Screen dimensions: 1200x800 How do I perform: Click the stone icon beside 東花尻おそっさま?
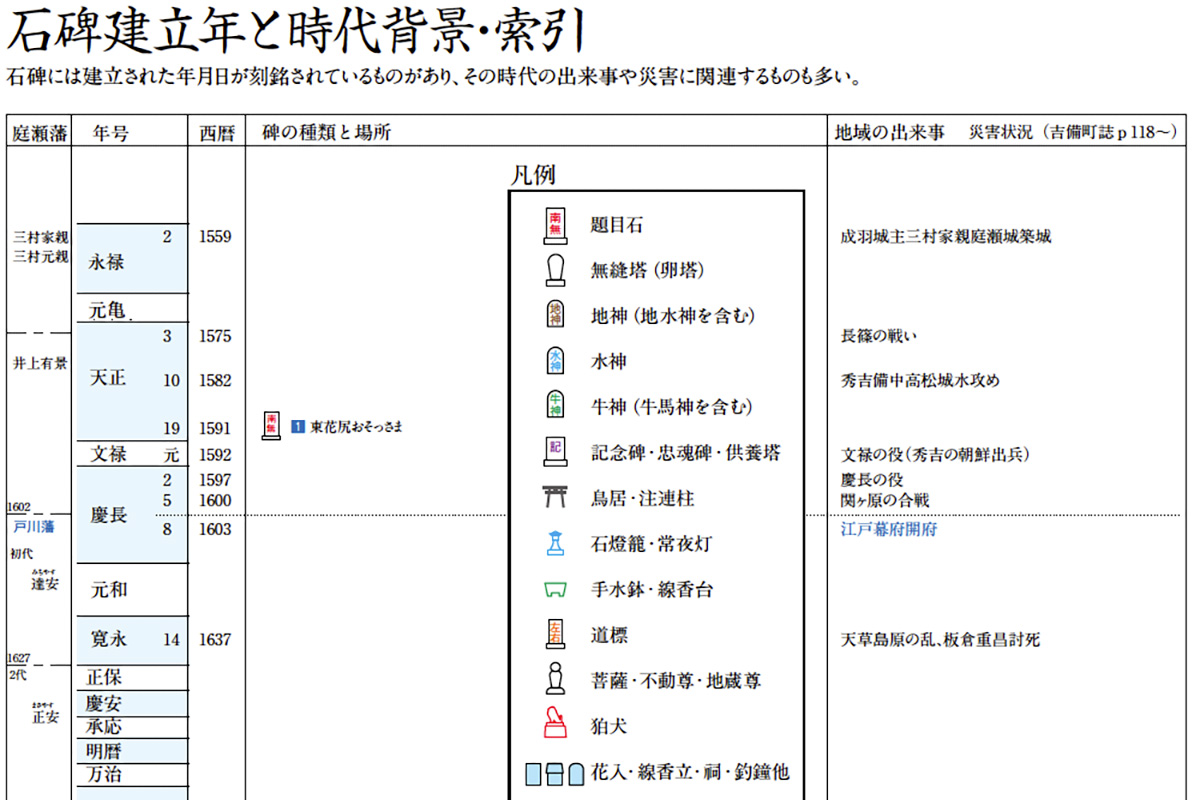click(x=271, y=426)
